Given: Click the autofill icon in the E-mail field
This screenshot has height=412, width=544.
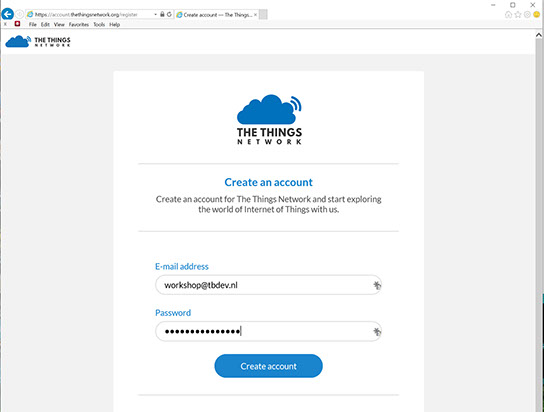Looking at the screenshot, I should pyautogui.click(x=376, y=285).
